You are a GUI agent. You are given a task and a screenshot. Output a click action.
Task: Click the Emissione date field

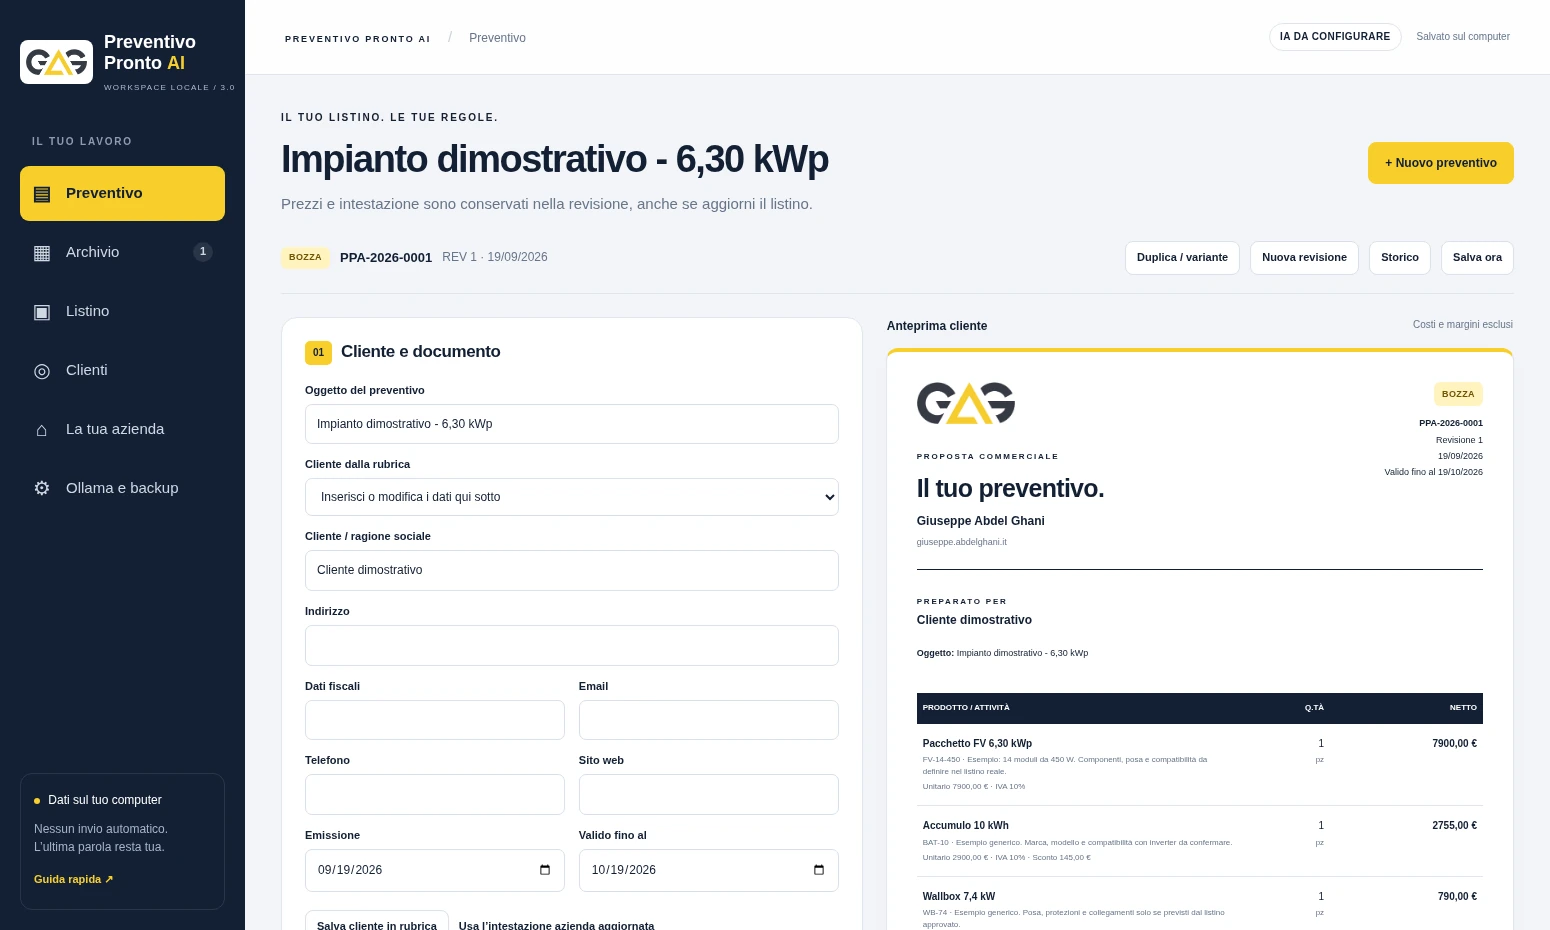click(435, 870)
